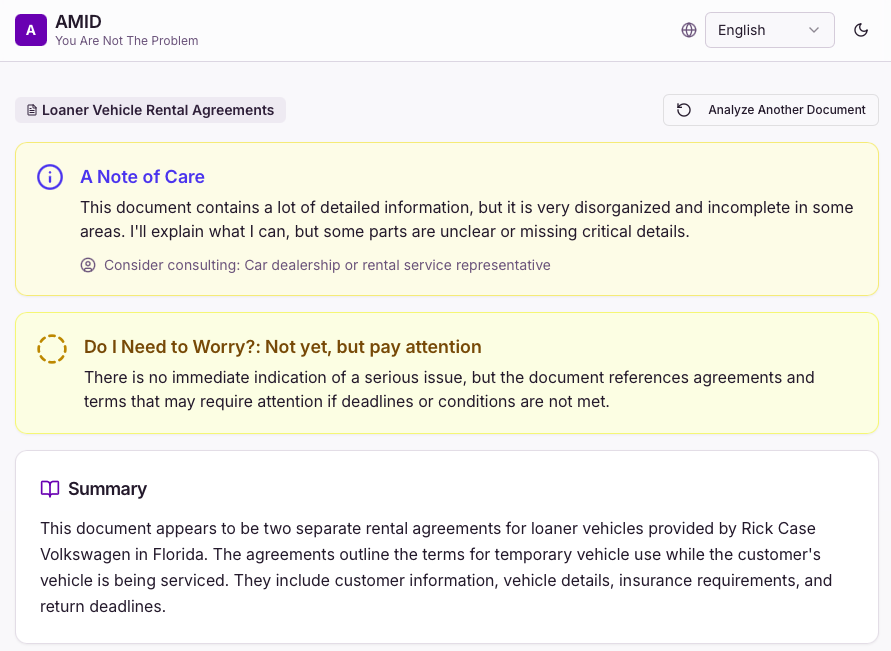Toggle dark mode with the moon icon
This screenshot has width=891, height=651.
861,30
